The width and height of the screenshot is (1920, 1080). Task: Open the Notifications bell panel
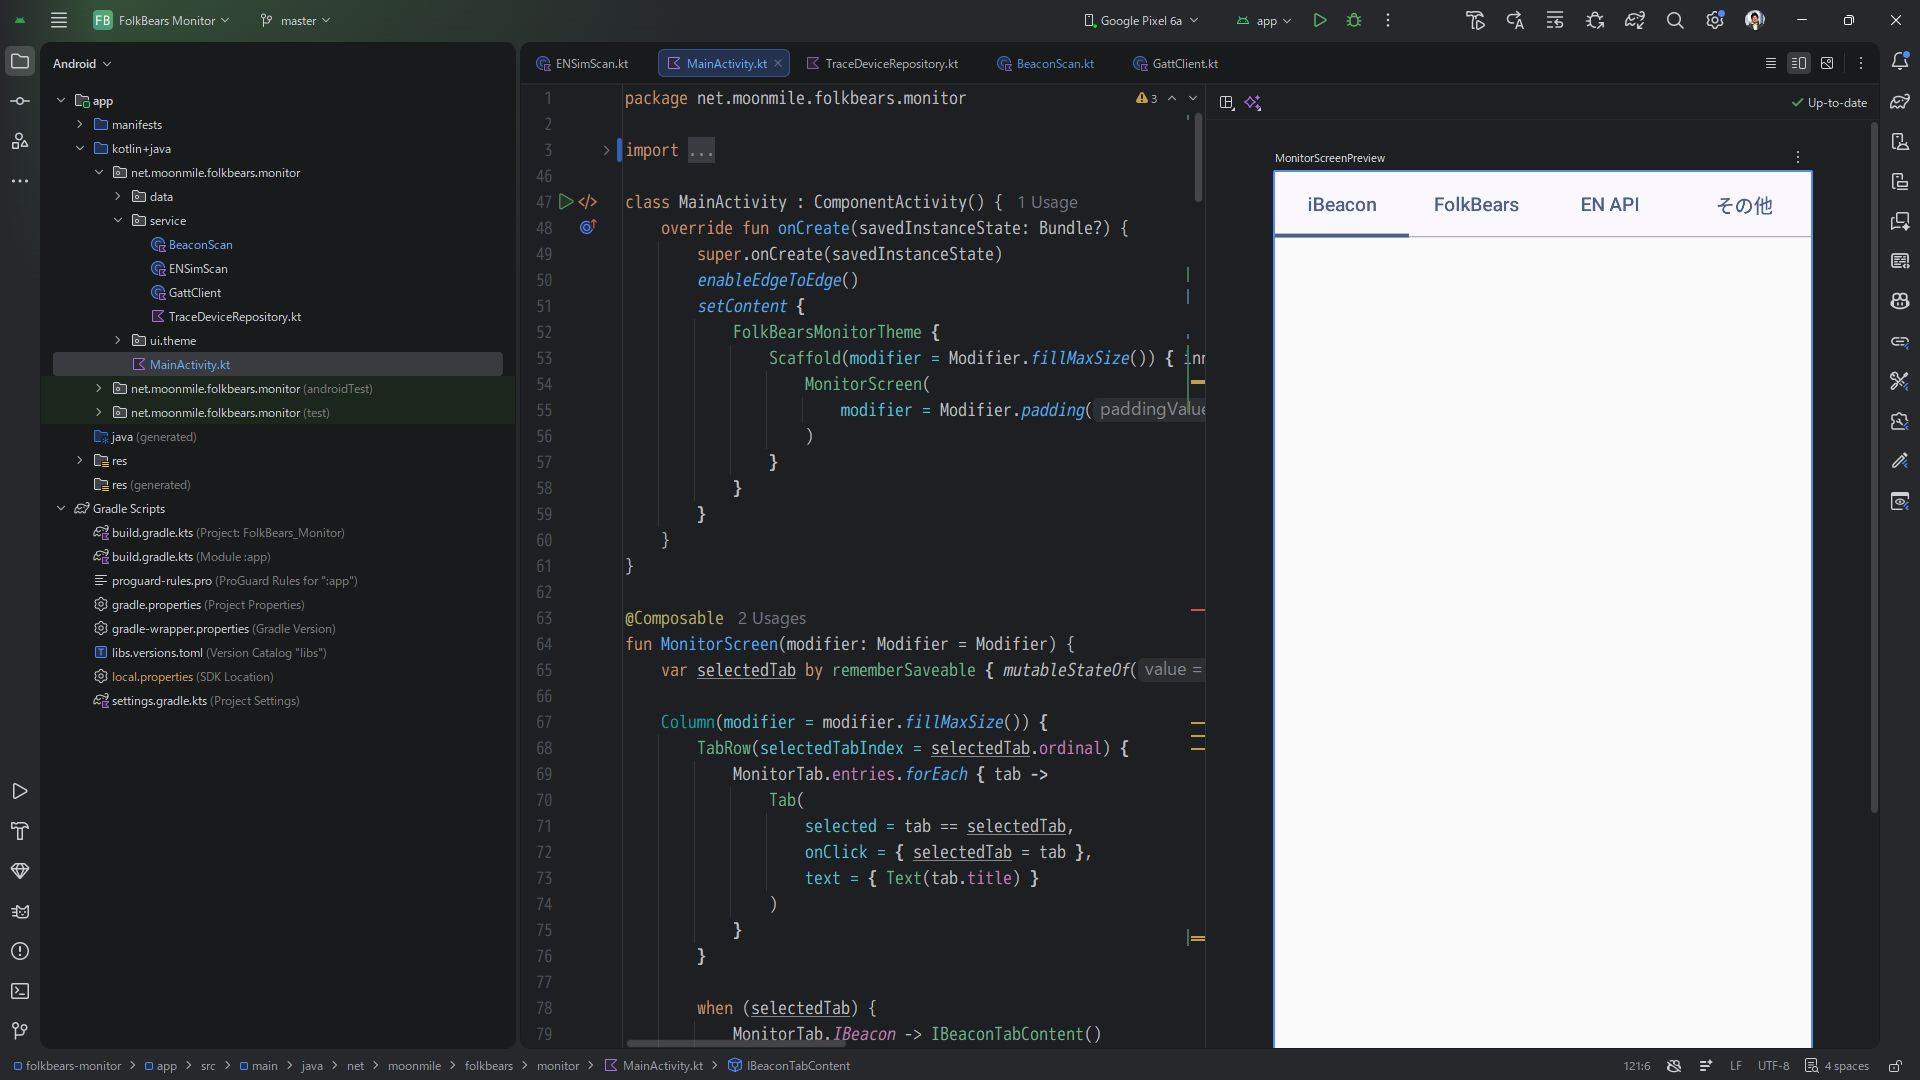click(x=1900, y=62)
